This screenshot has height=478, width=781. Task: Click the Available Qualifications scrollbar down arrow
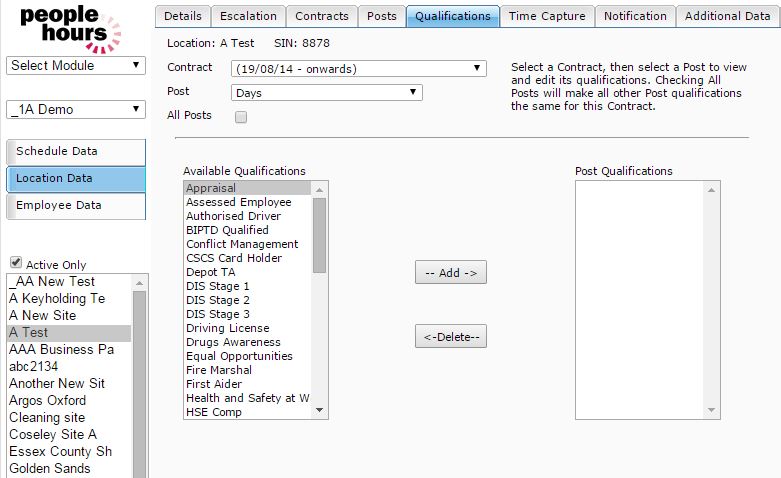pyautogui.click(x=320, y=411)
